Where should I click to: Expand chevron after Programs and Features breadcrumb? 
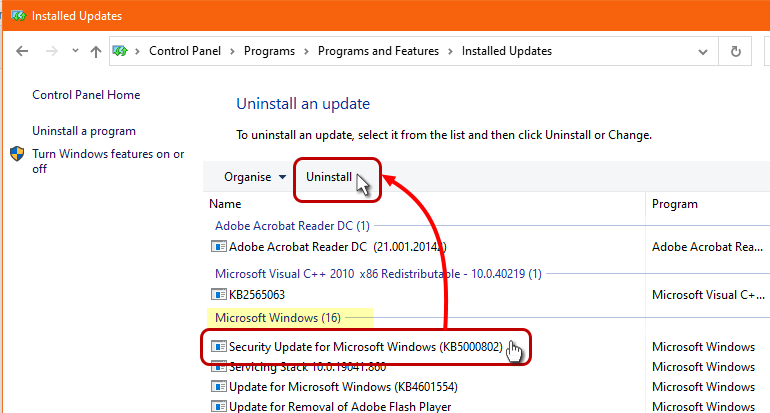(x=450, y=51)
